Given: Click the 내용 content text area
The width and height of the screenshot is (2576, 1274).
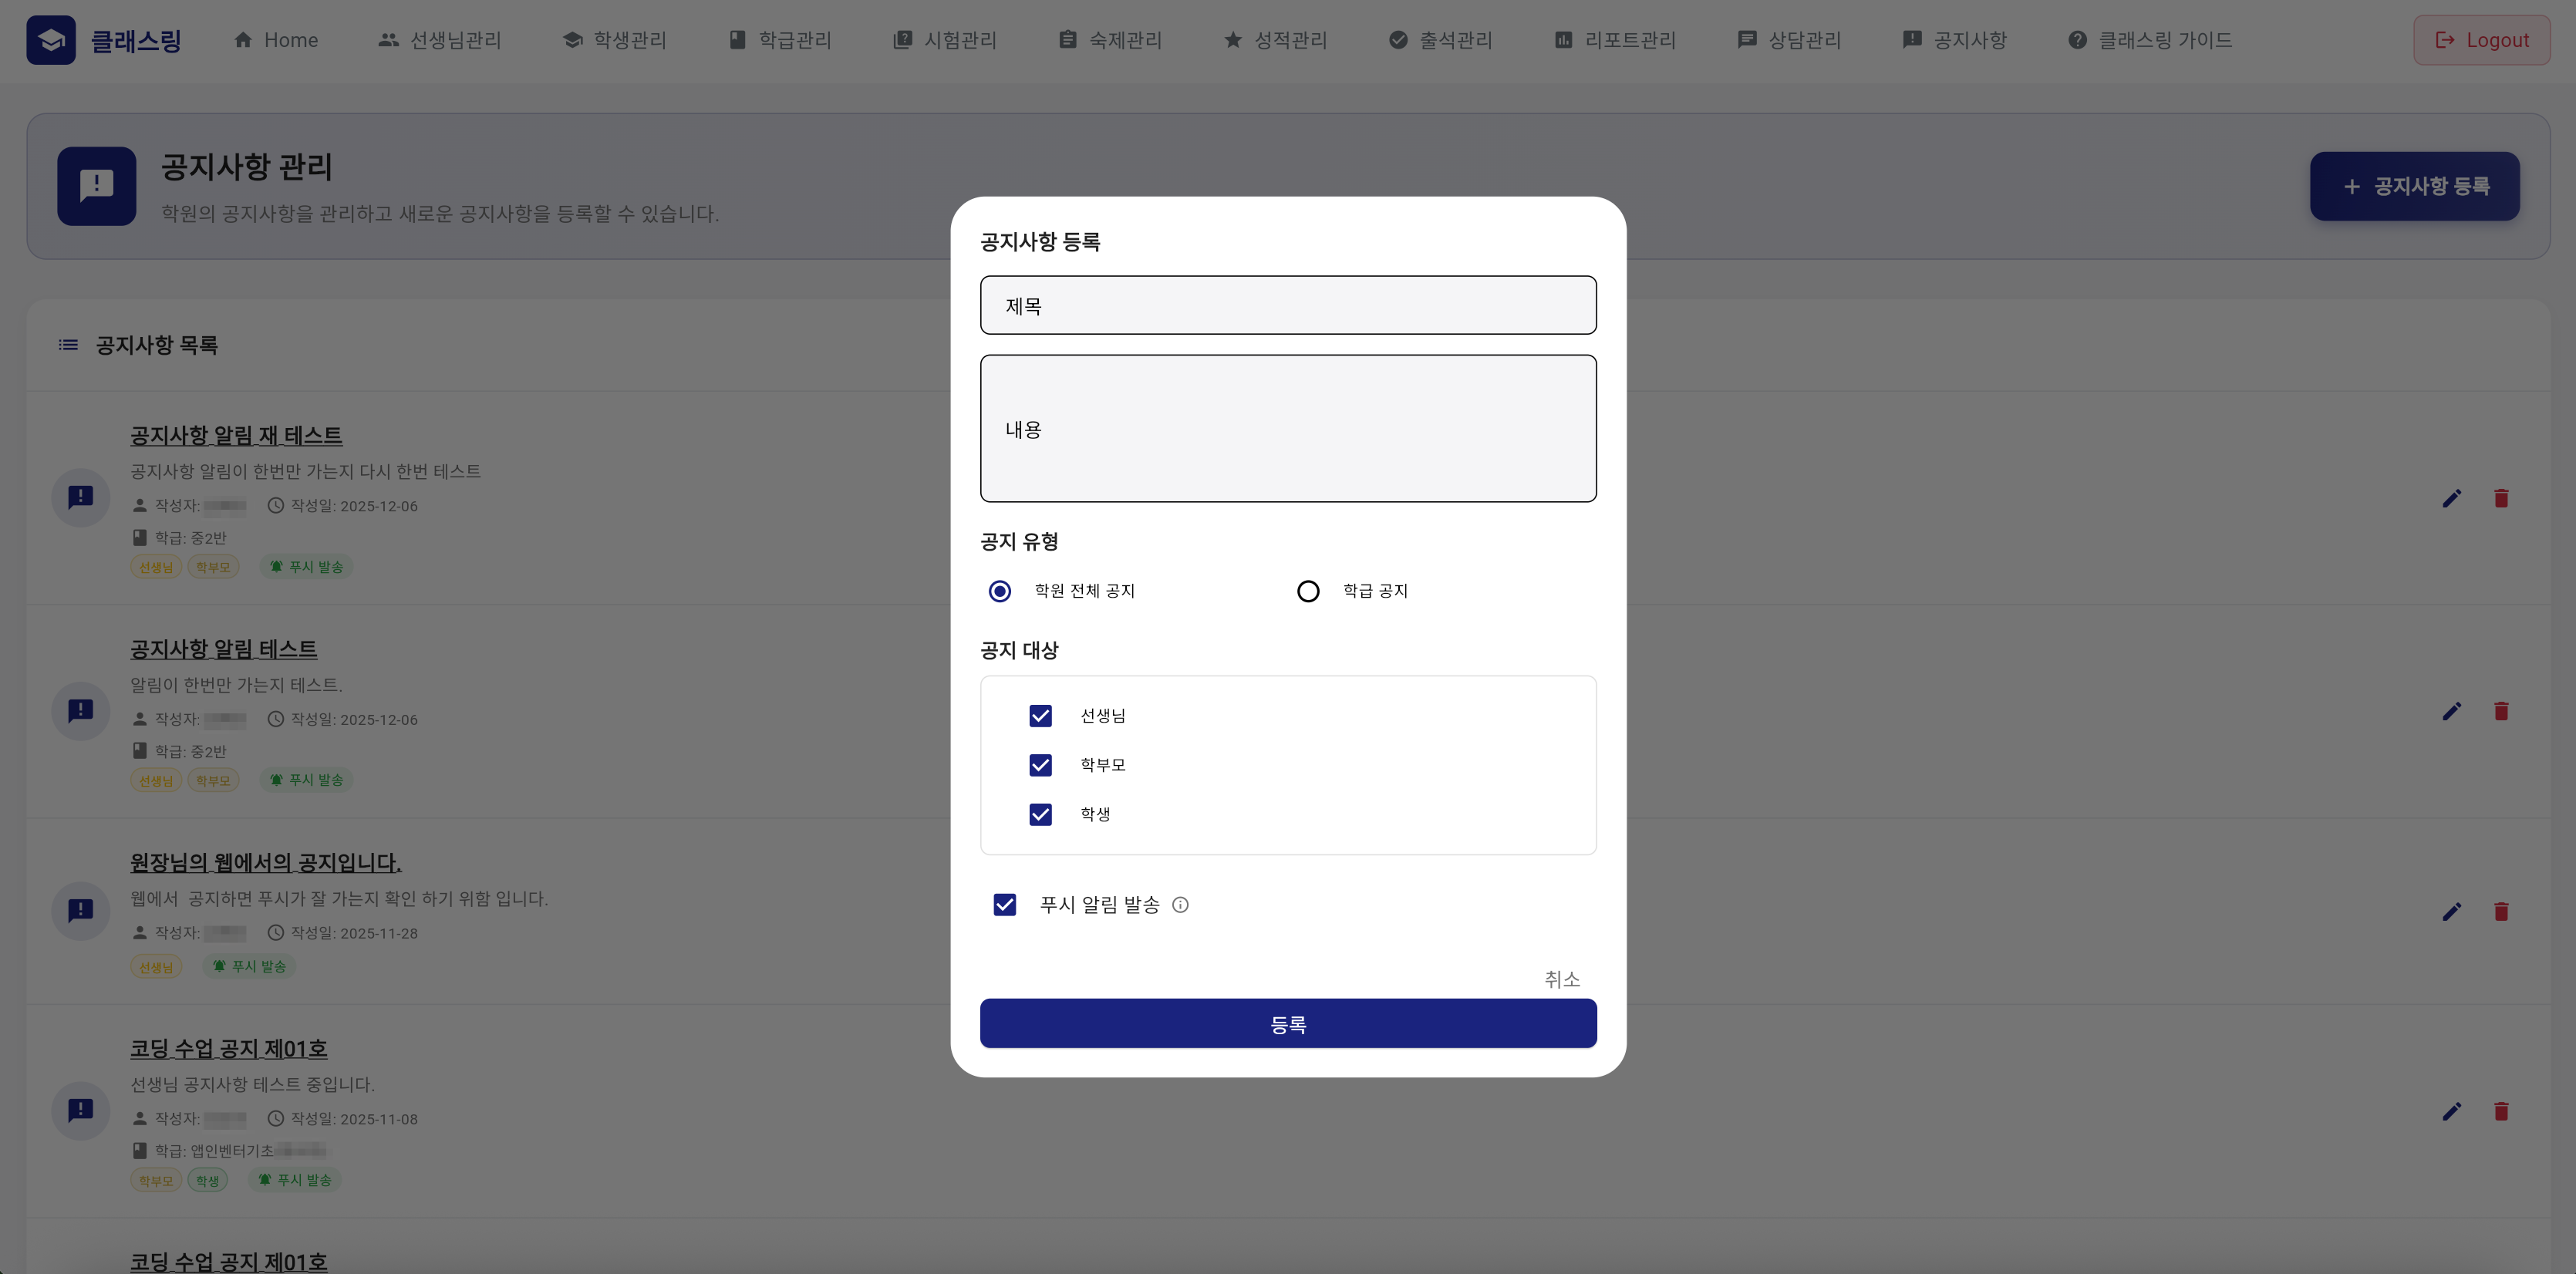Looking at the screenshot, I should [1288, 429].
